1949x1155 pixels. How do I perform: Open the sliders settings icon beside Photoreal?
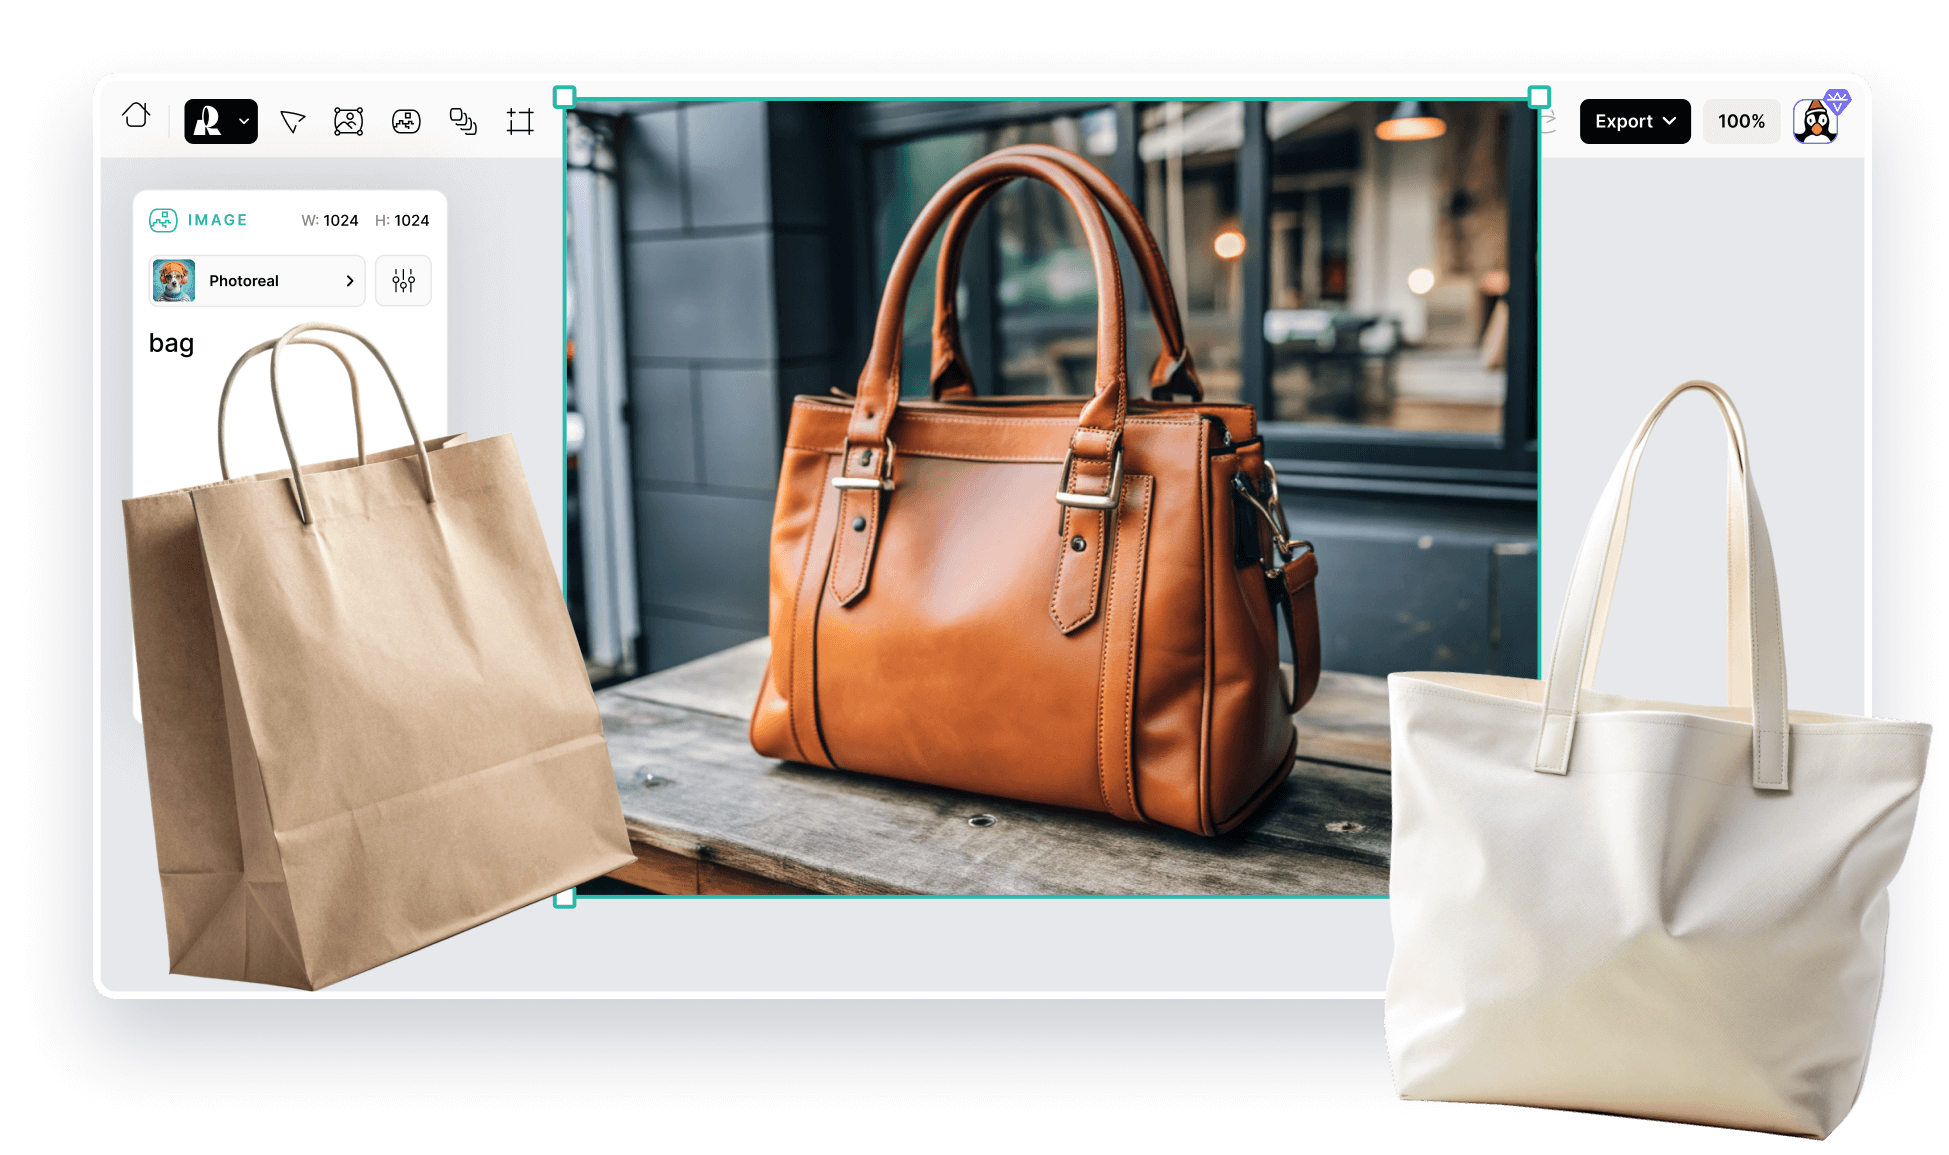coord(403,281)
